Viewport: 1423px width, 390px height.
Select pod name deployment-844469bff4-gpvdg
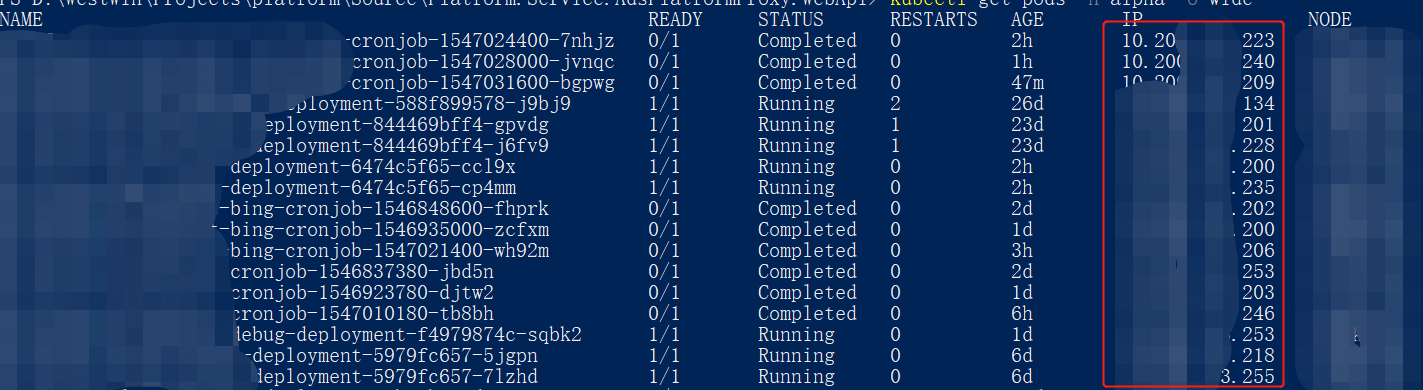tap(403, 125)
